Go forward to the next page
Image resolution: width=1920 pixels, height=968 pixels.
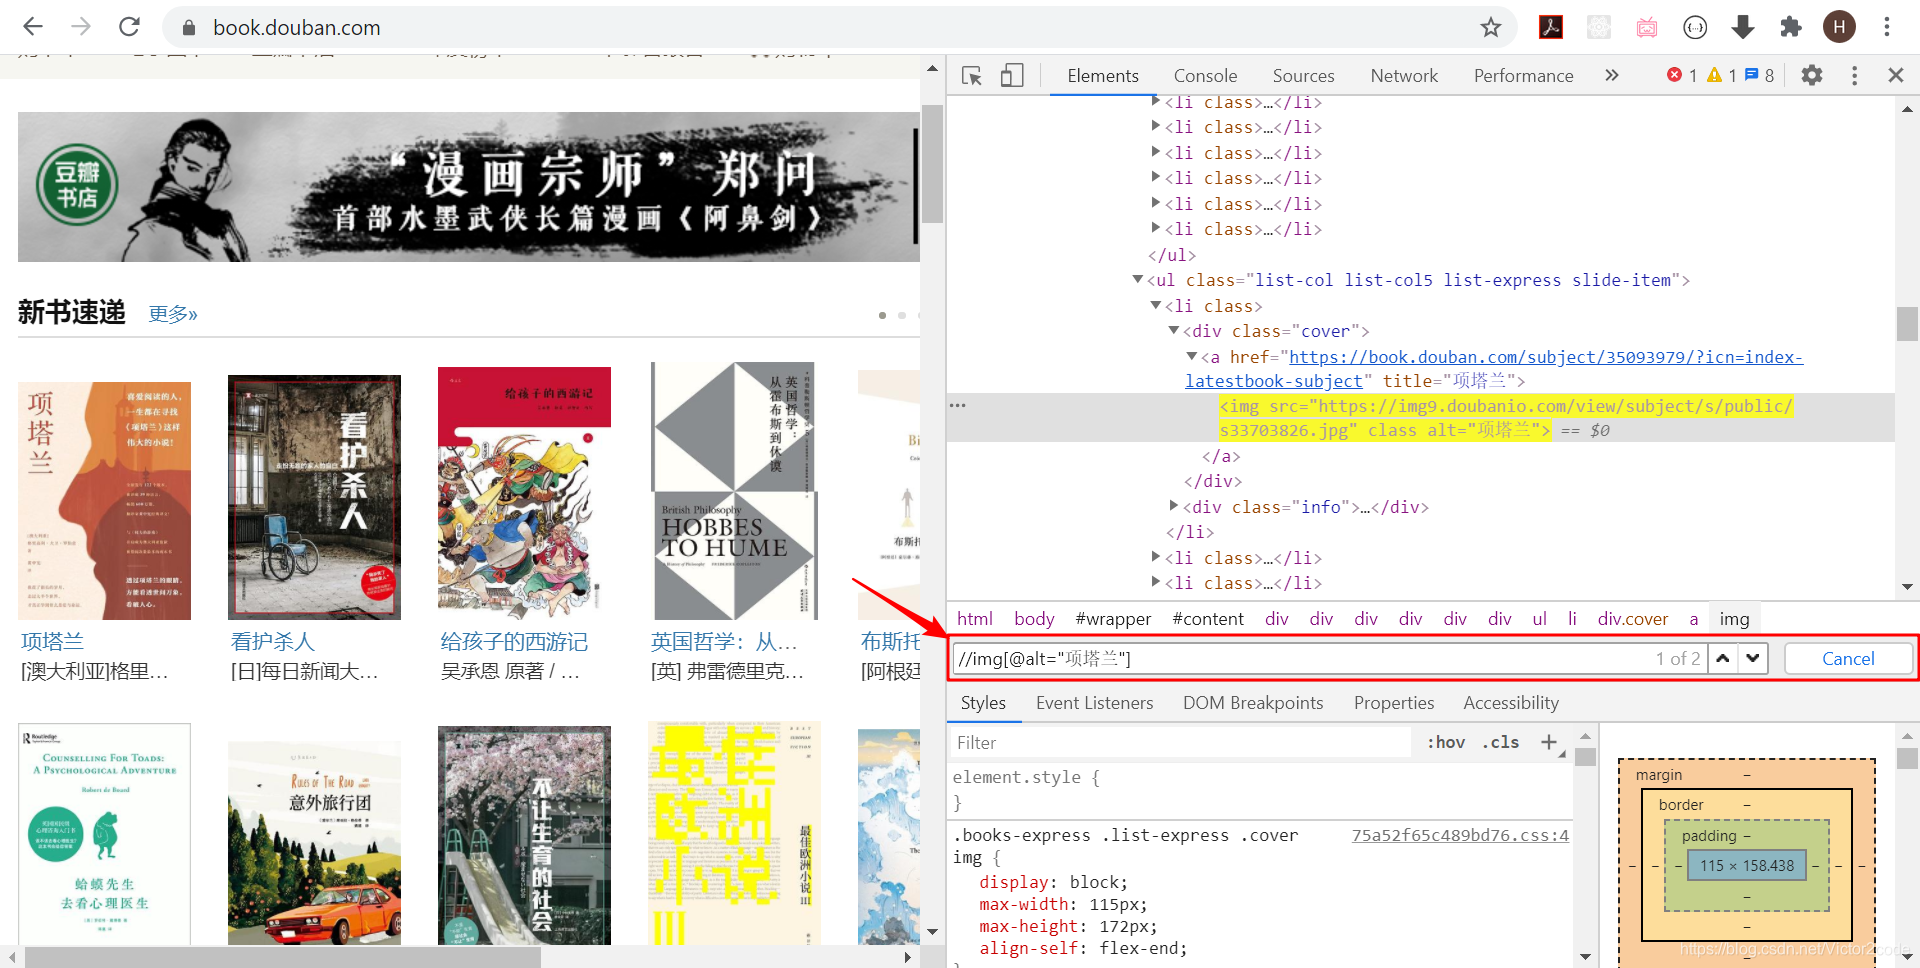pos(81,27)
